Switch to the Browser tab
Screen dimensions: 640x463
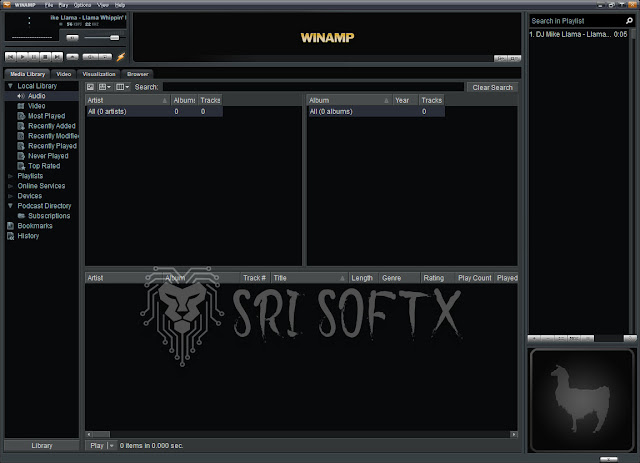tap(138, 74)
